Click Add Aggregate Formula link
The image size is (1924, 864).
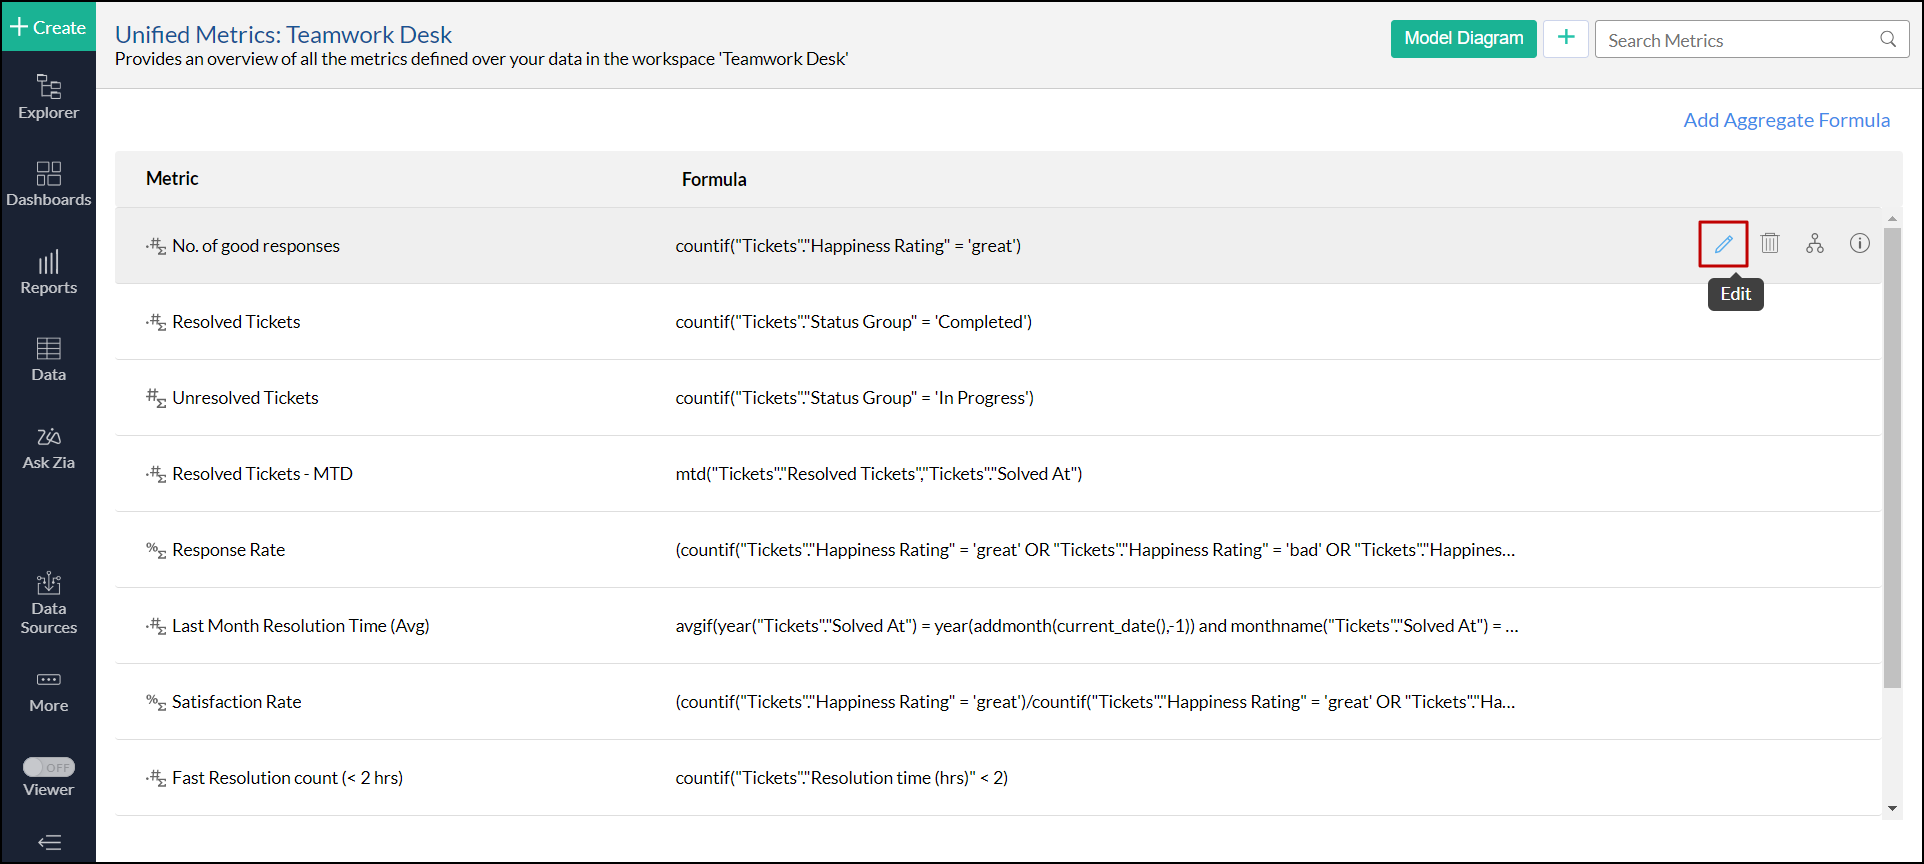[x=1786, y=120]
